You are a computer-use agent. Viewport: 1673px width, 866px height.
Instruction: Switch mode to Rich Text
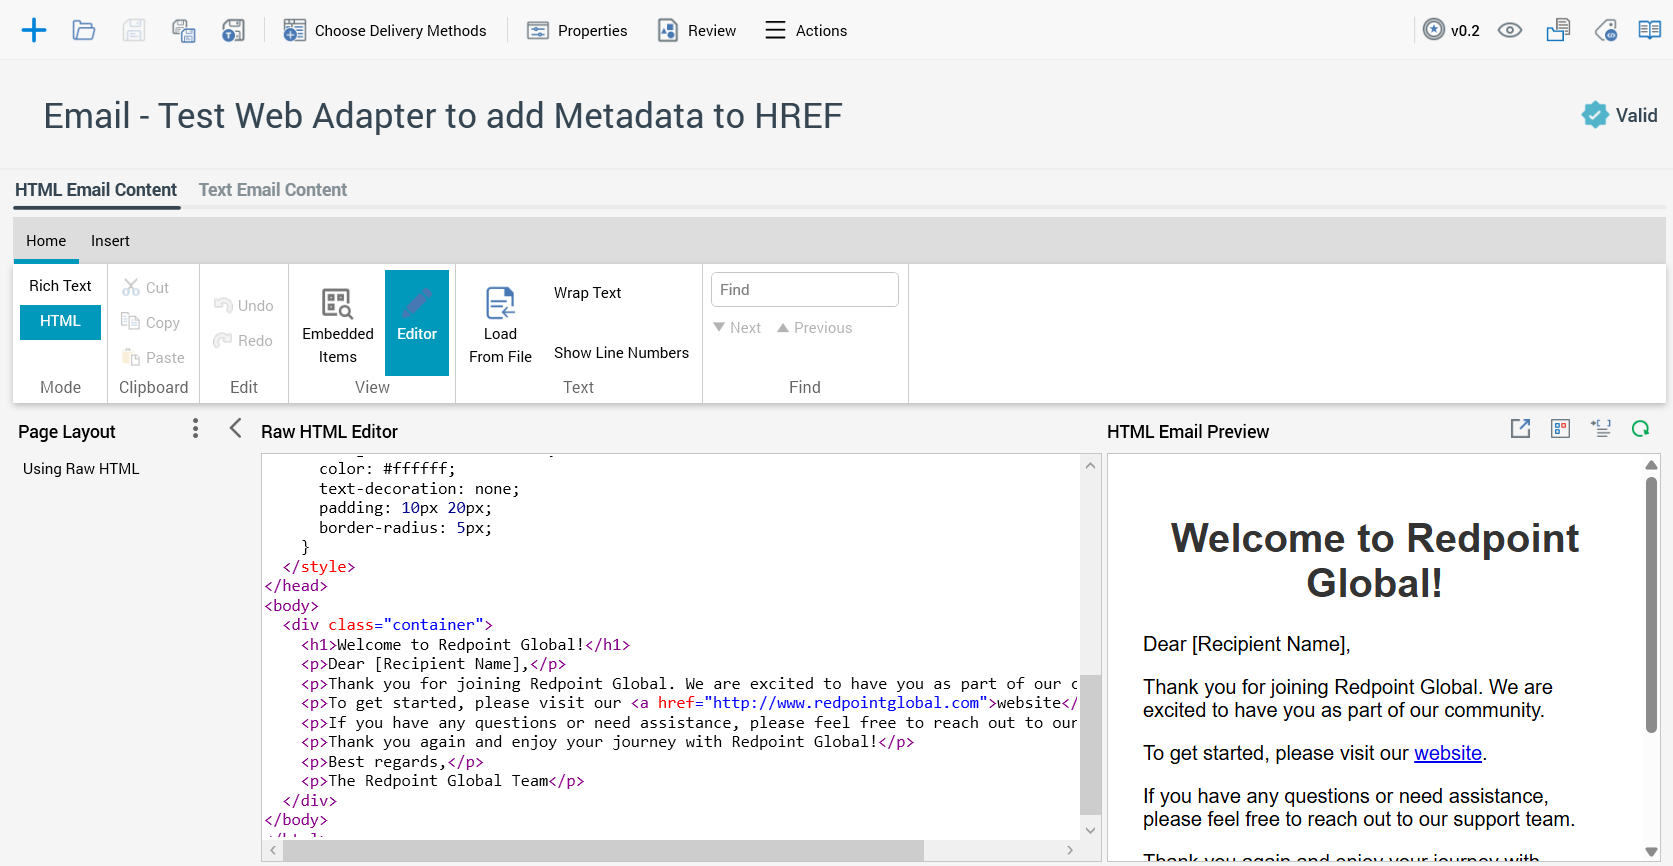60,286
